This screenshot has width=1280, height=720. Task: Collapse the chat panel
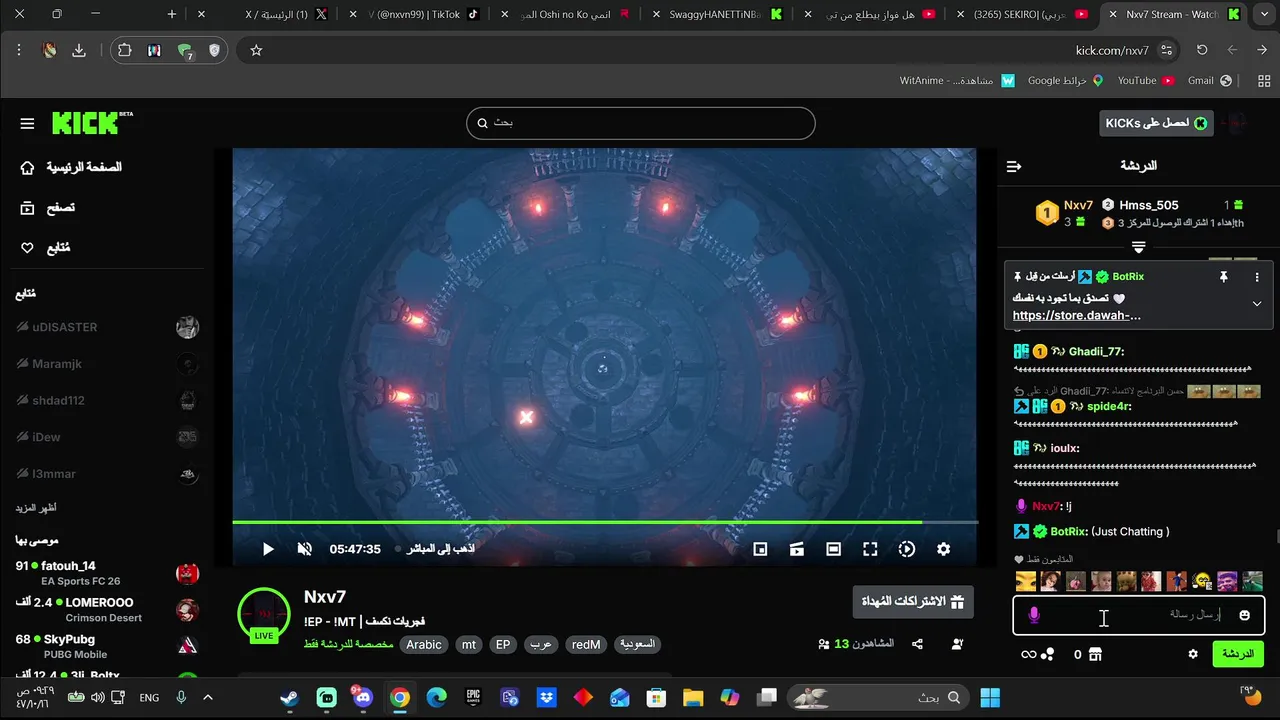[1014, 166]
